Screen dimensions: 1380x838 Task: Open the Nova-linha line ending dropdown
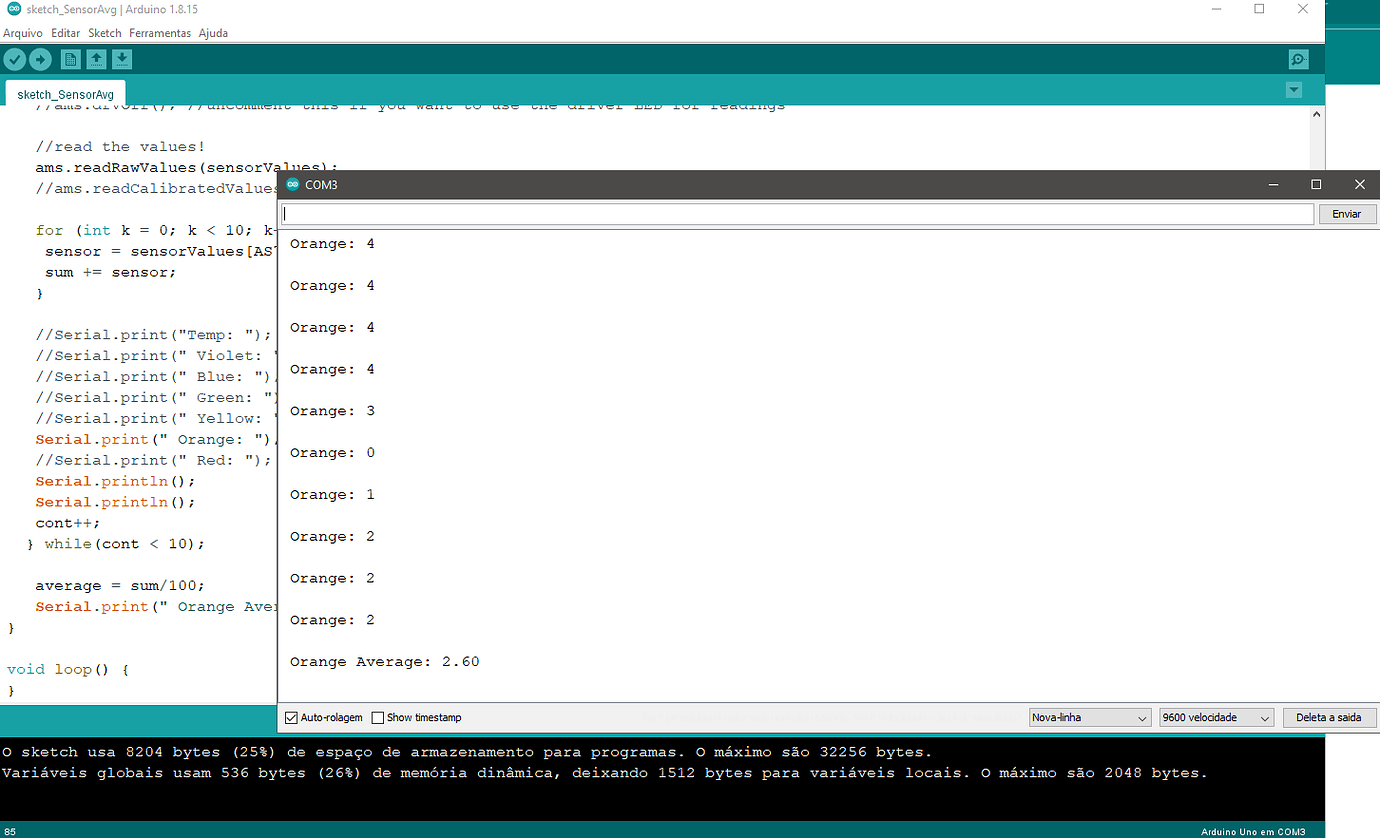1089,717
